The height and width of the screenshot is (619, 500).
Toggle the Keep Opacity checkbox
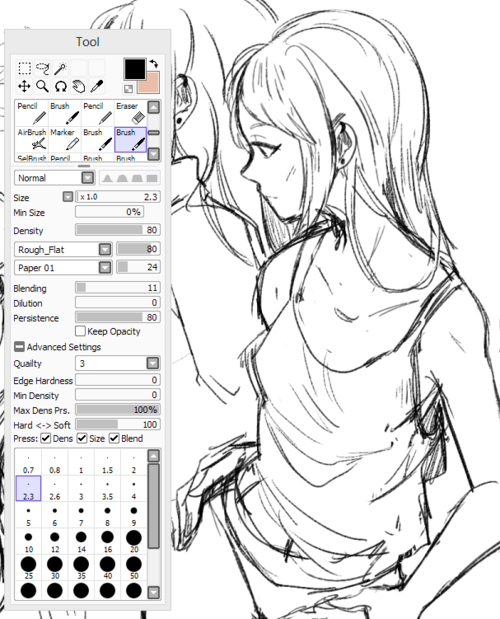tap(80, 331)
